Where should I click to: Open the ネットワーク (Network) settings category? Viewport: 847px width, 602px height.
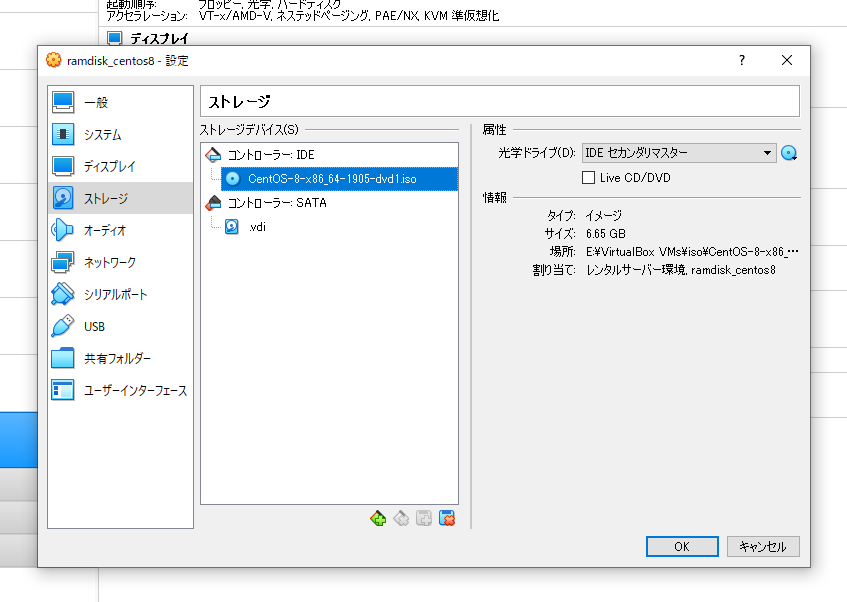[x=120, y=262]
